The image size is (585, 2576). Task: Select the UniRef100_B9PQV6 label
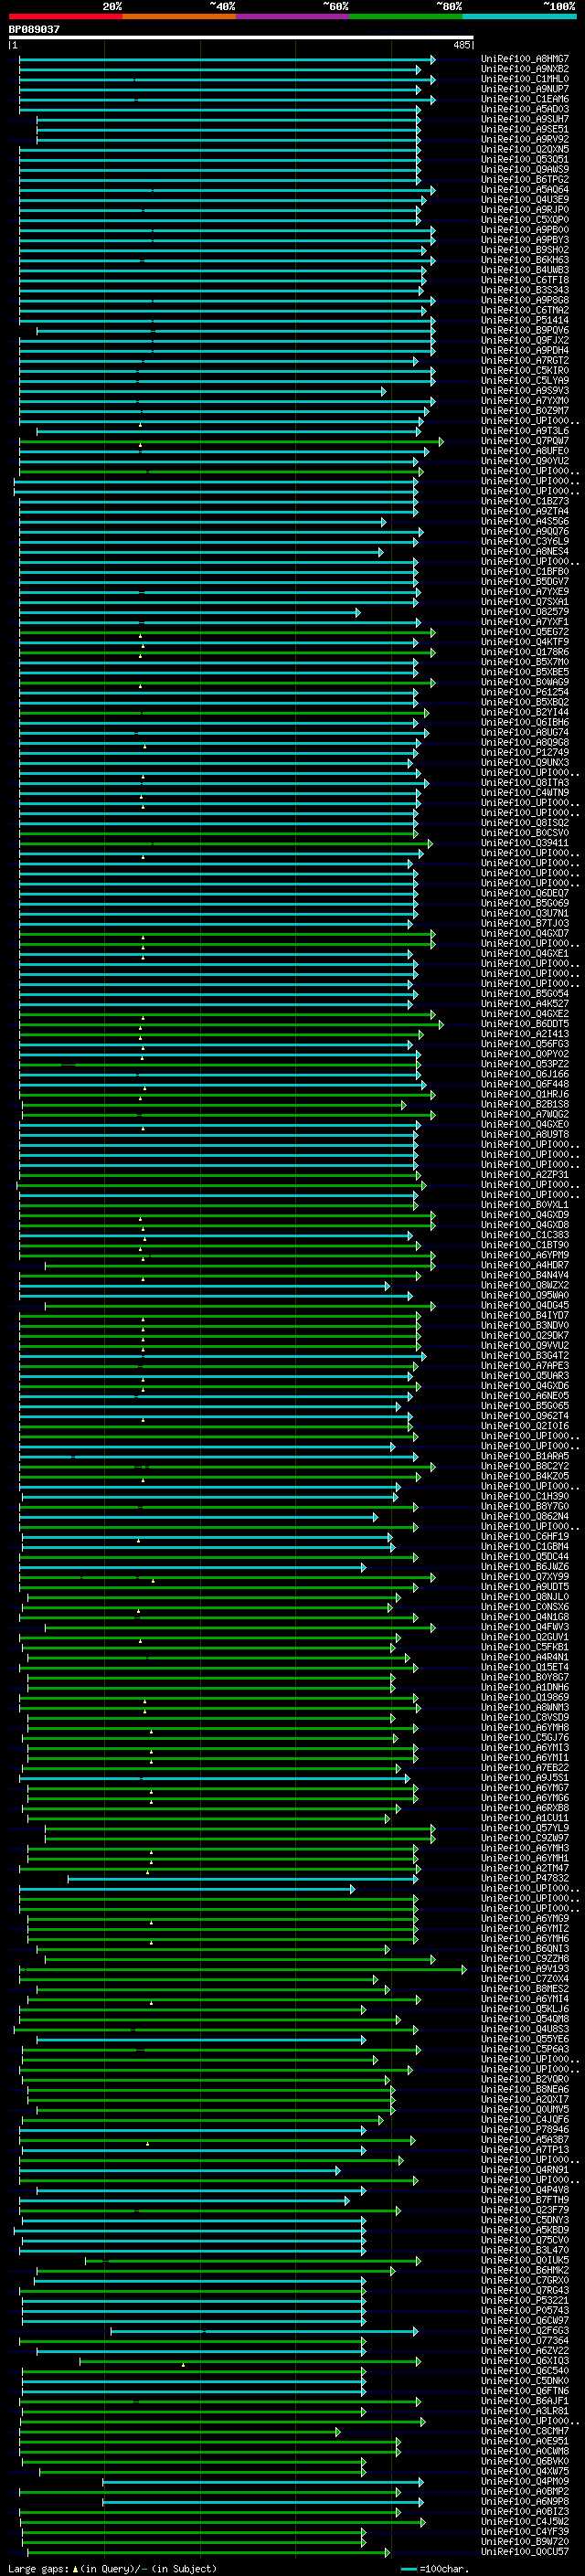[x=525, y=330]
